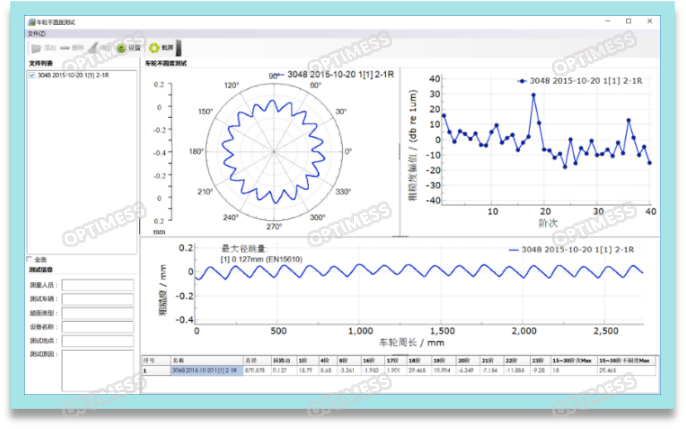Open the File (文件) menu

pyautogui.click(x=36, y=32)
